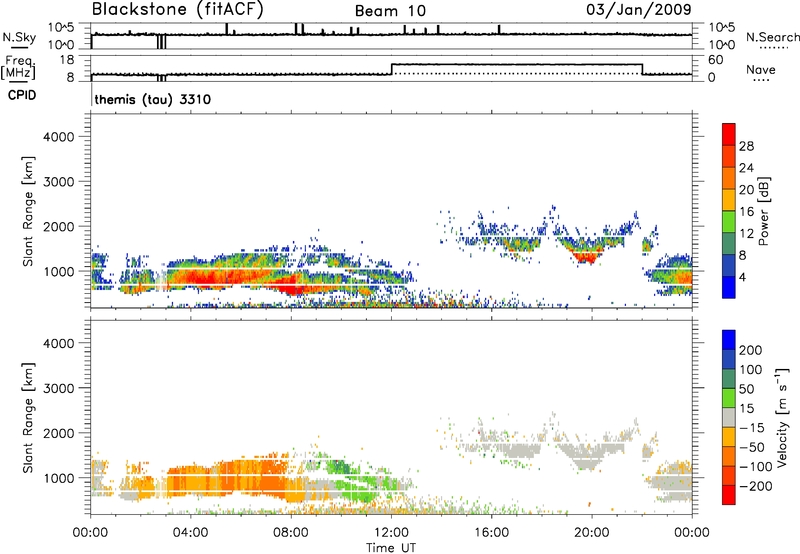Click the date '03/Jan/2009'
800x554 pixels.
(x=639, y=9)
